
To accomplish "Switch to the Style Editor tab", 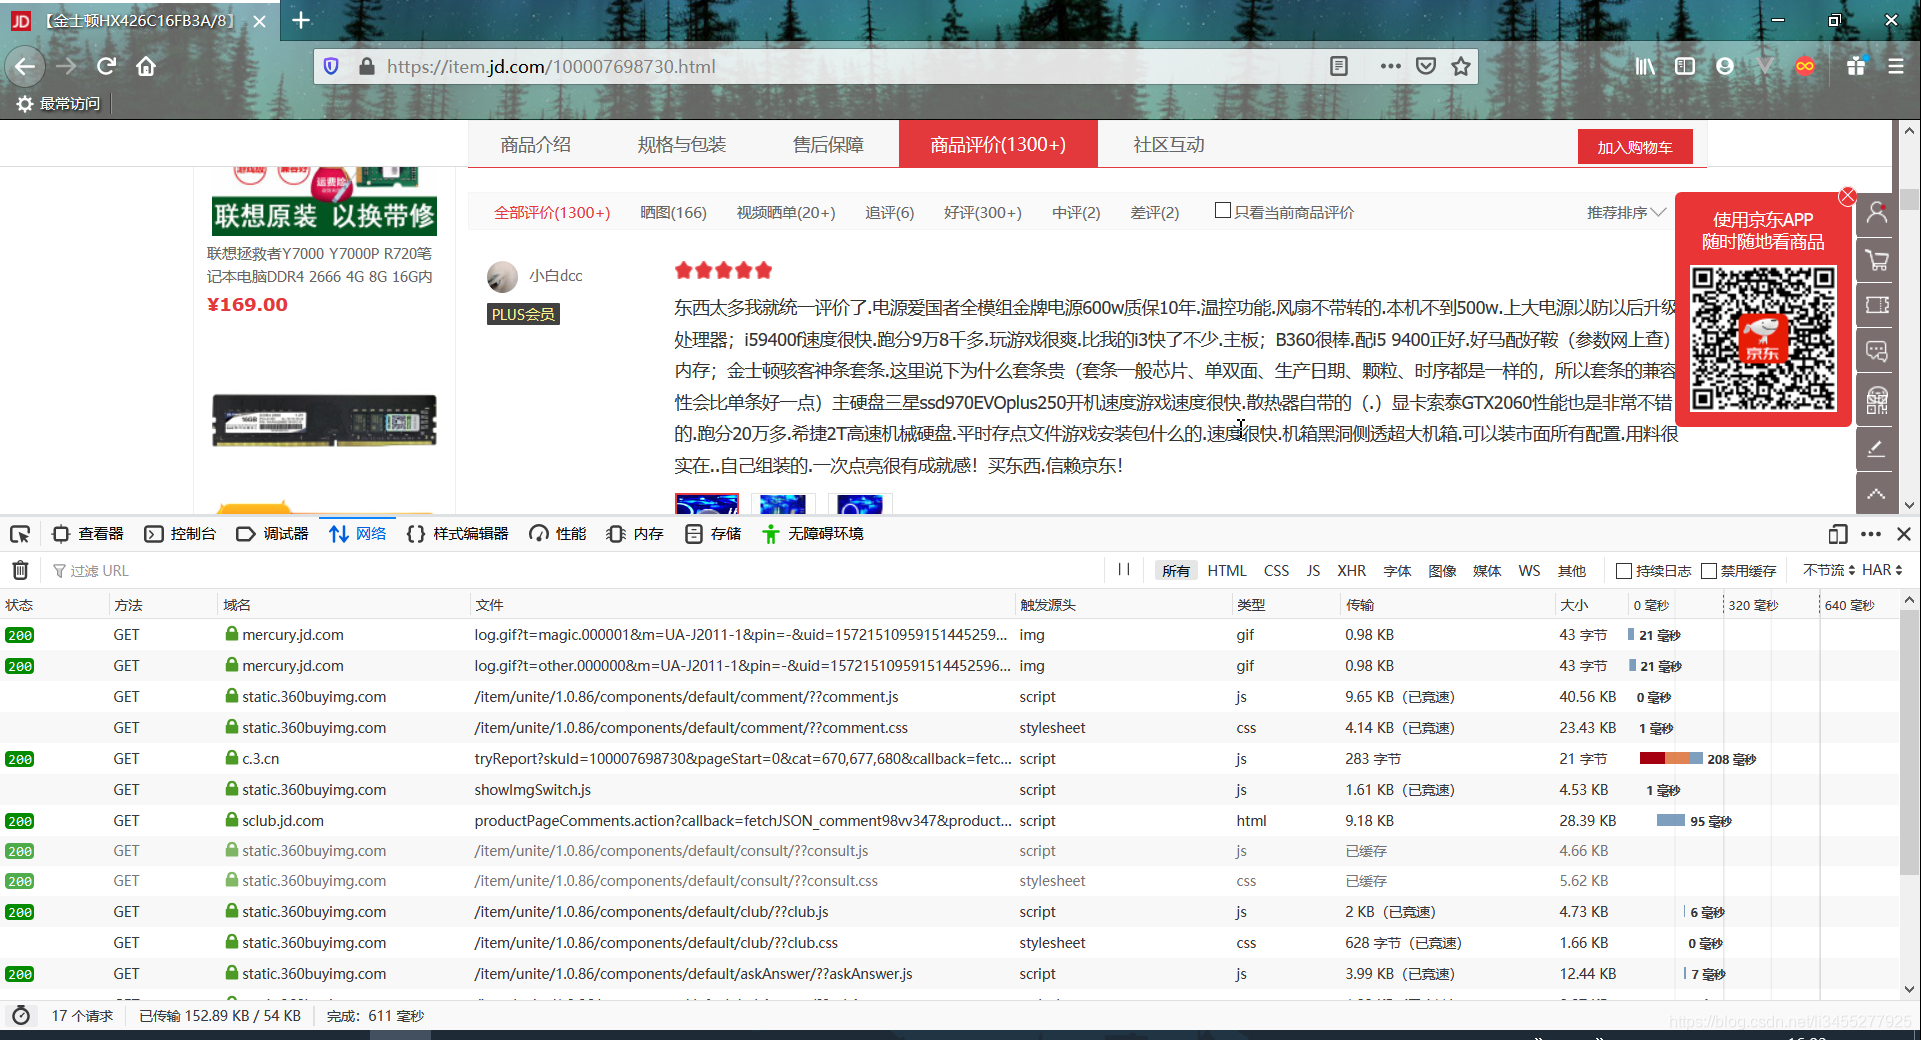I will 458,534.
